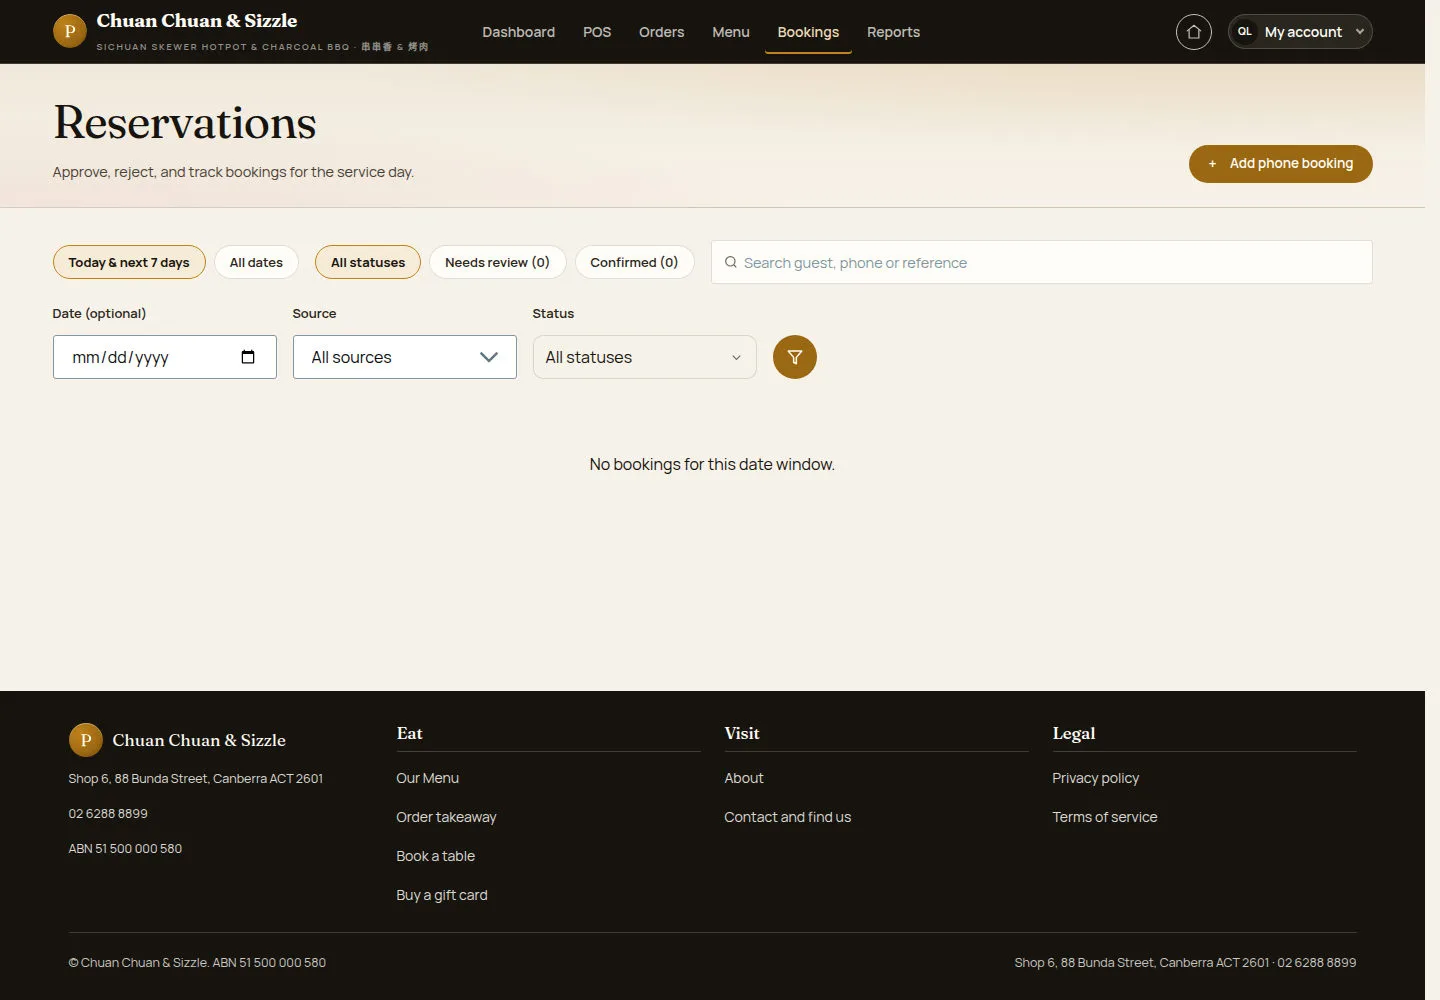Open the My account dropdown
1440x1000 pixels.
tap(1300, 32)
